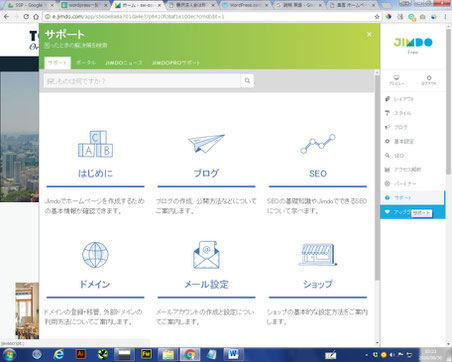Click the camera extension icon in toolbar

click(422, 16)
